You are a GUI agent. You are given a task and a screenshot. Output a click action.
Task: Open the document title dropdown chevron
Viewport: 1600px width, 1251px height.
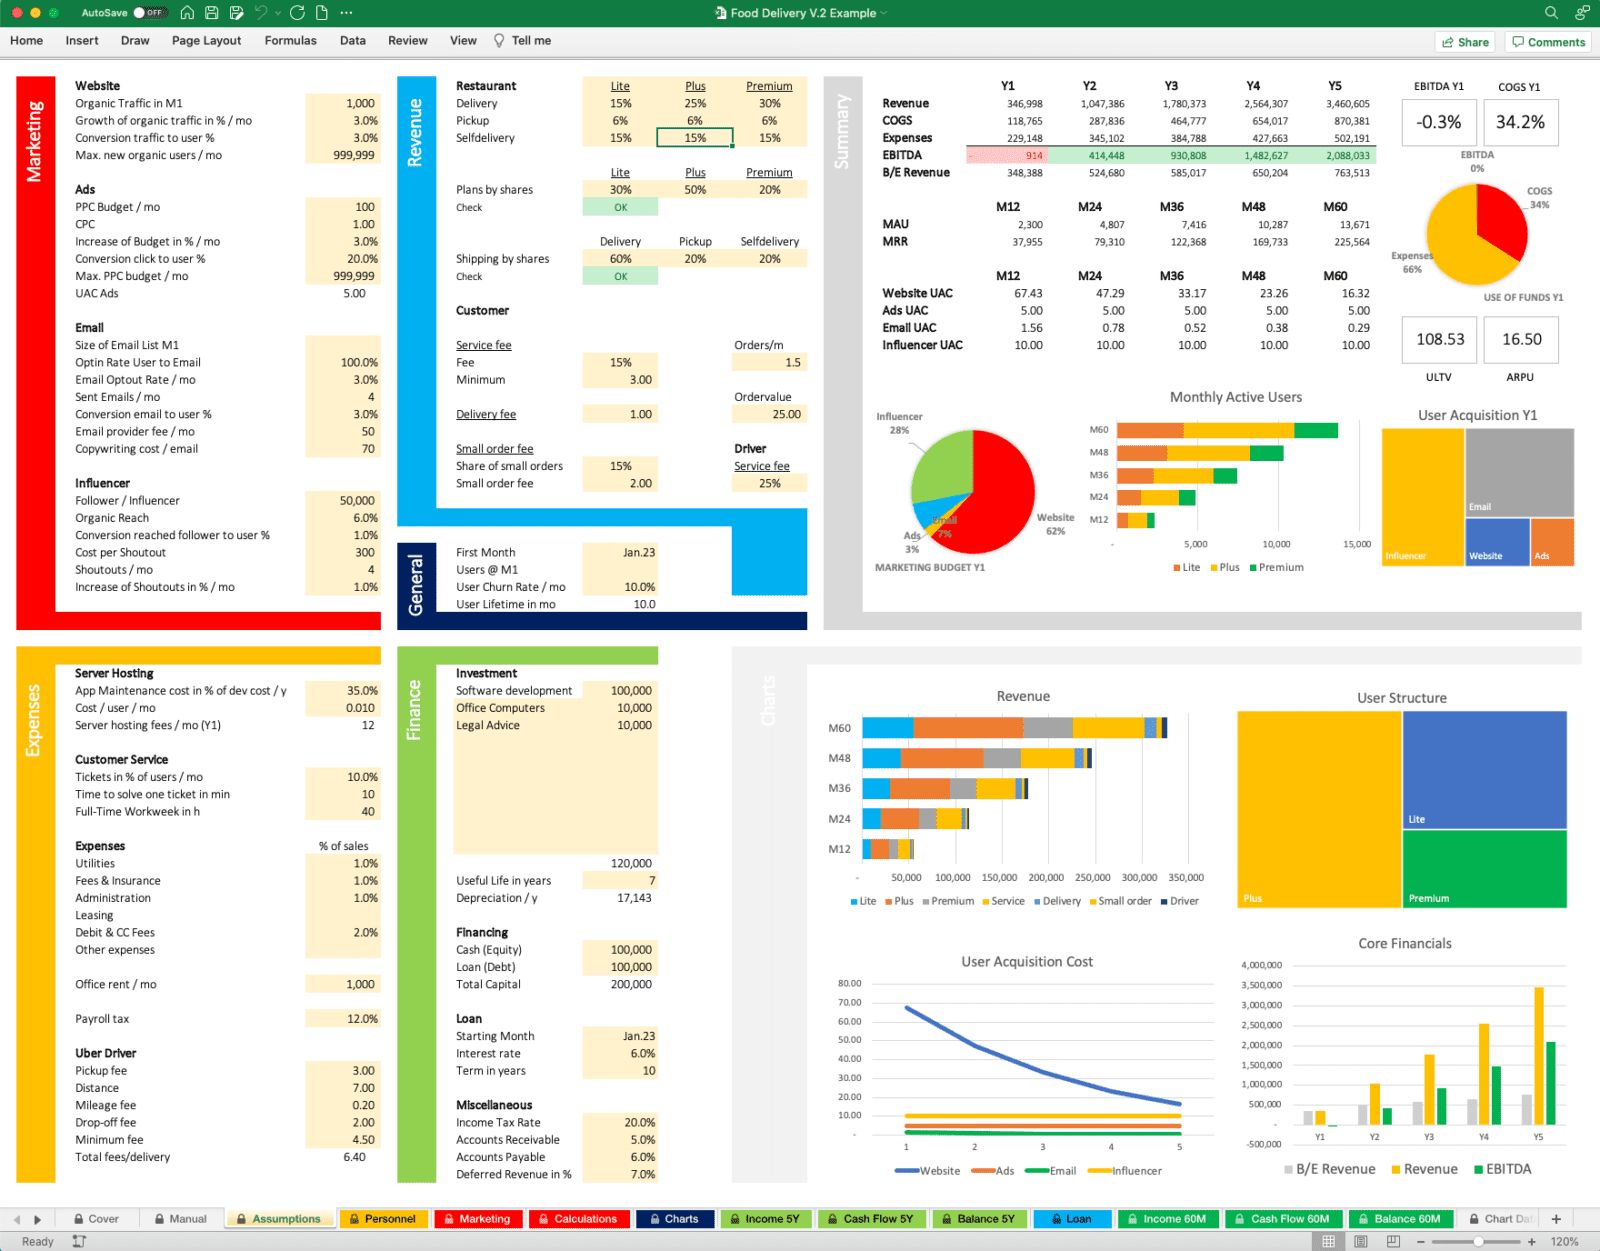click(x=884, y=13)
